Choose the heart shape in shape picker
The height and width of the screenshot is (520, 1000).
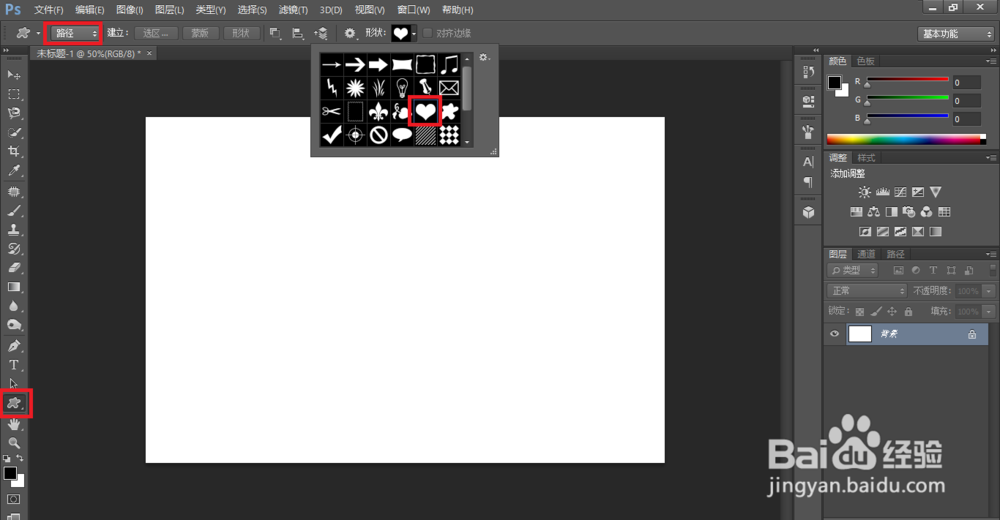pos(425,112)
